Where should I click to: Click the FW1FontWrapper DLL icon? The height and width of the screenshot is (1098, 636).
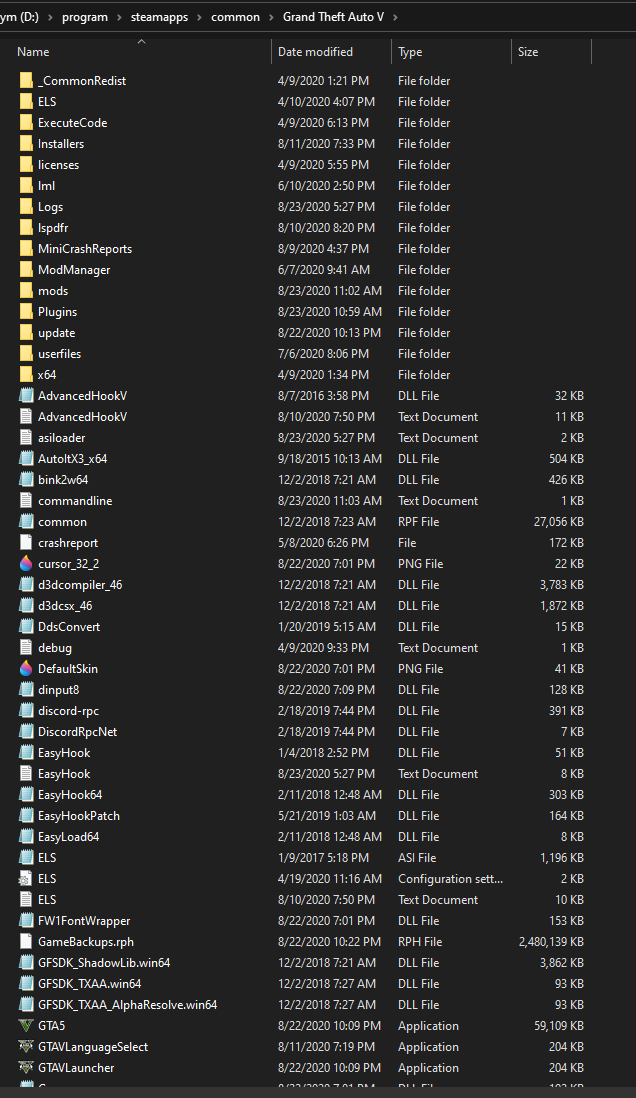[26, 921]
